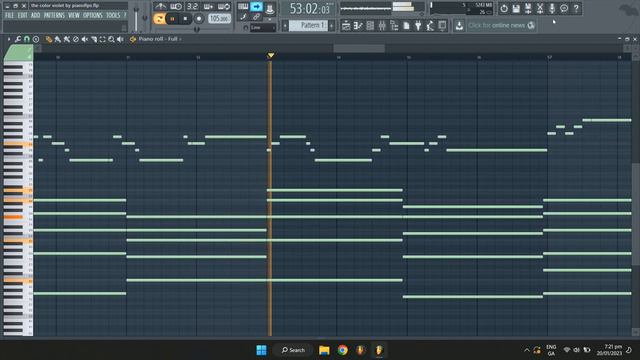Open piano roll stamp tool icon
This screenshot has width=640, height=360.
click(36, 39)
